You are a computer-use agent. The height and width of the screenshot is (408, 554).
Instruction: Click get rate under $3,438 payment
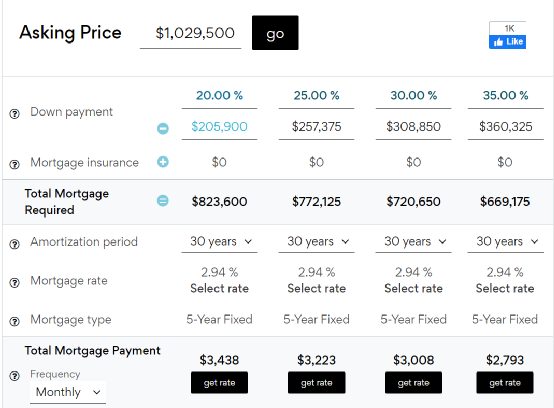click(219, 383)
